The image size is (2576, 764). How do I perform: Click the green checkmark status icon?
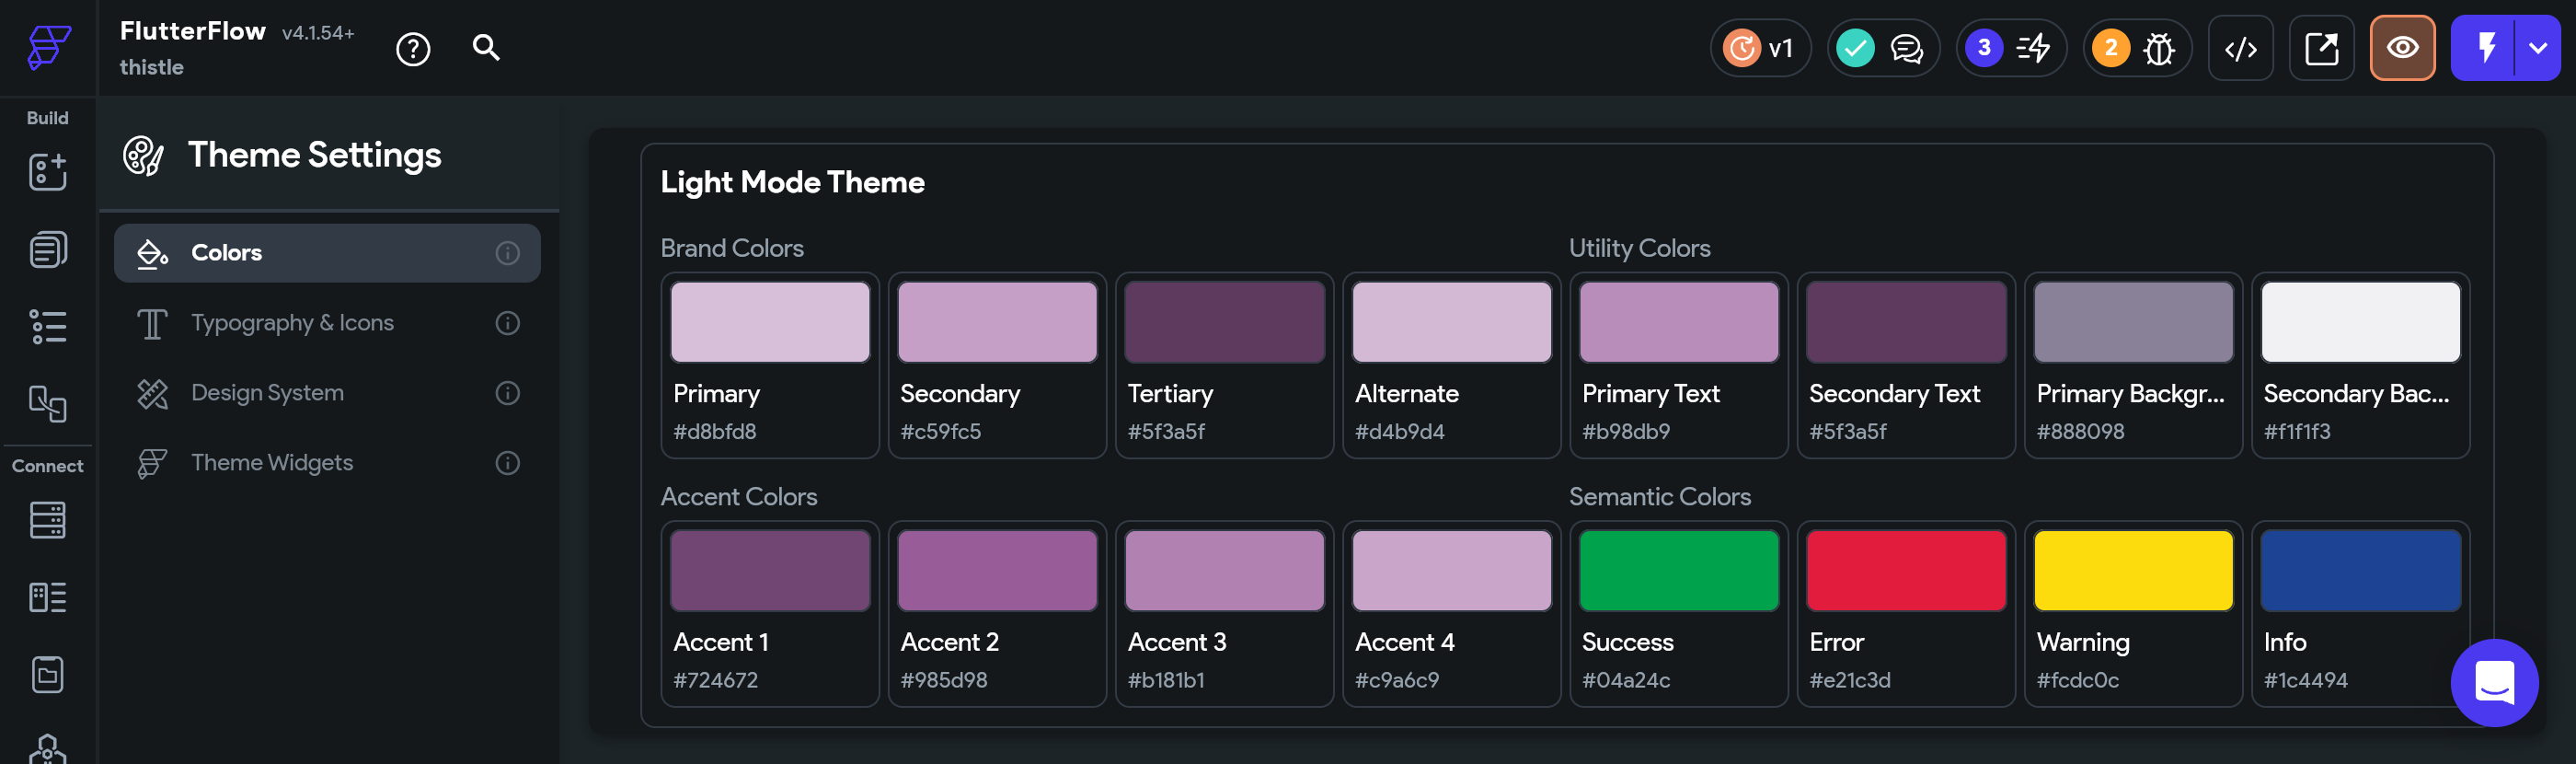coord(1855,48)
